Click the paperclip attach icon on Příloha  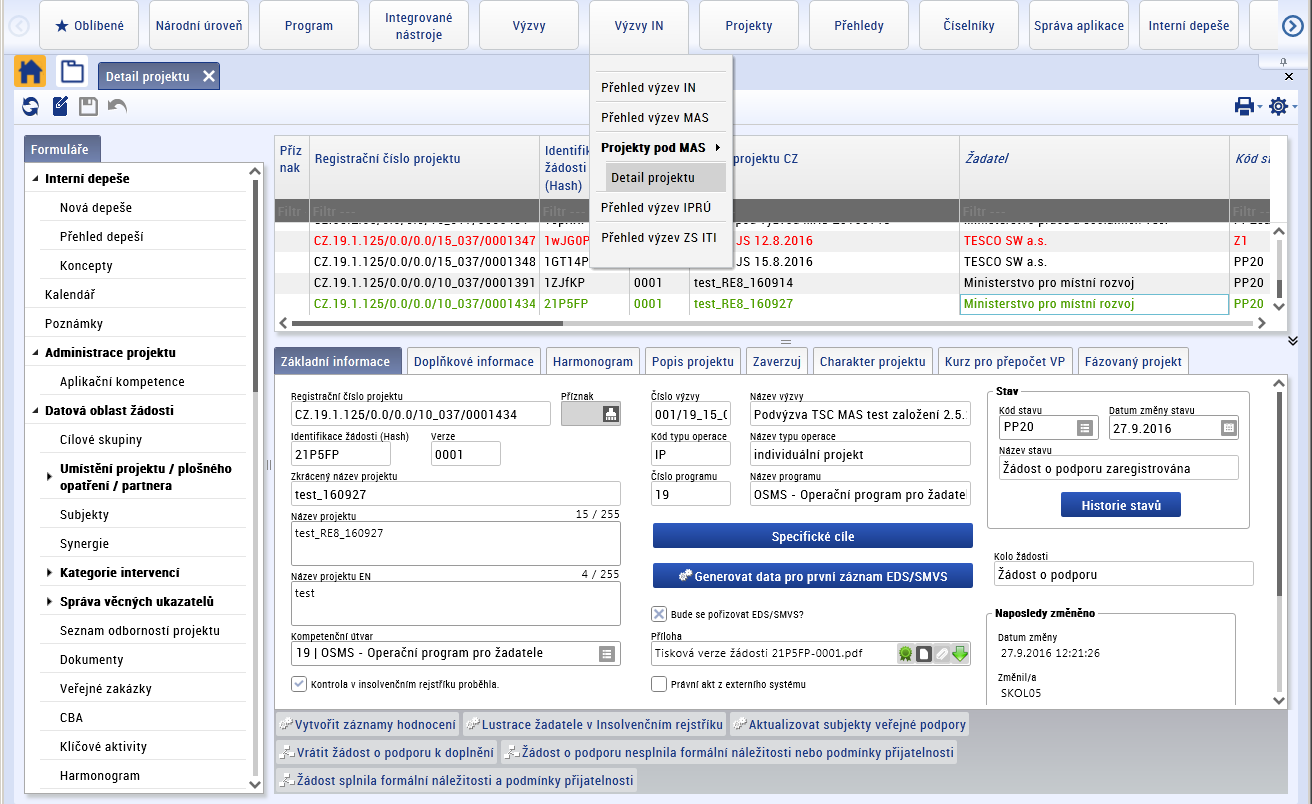(x=942, y=654)
